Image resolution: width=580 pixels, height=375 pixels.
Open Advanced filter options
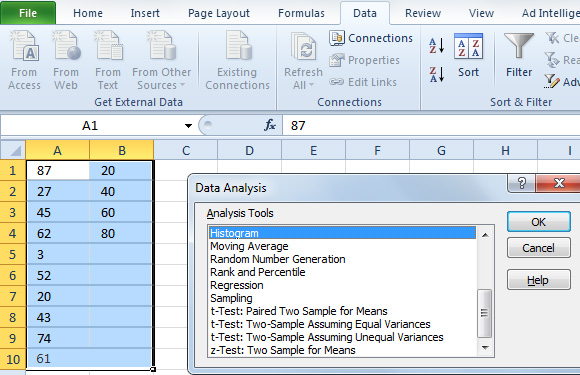pyautogui.click(x=562, y=81)
